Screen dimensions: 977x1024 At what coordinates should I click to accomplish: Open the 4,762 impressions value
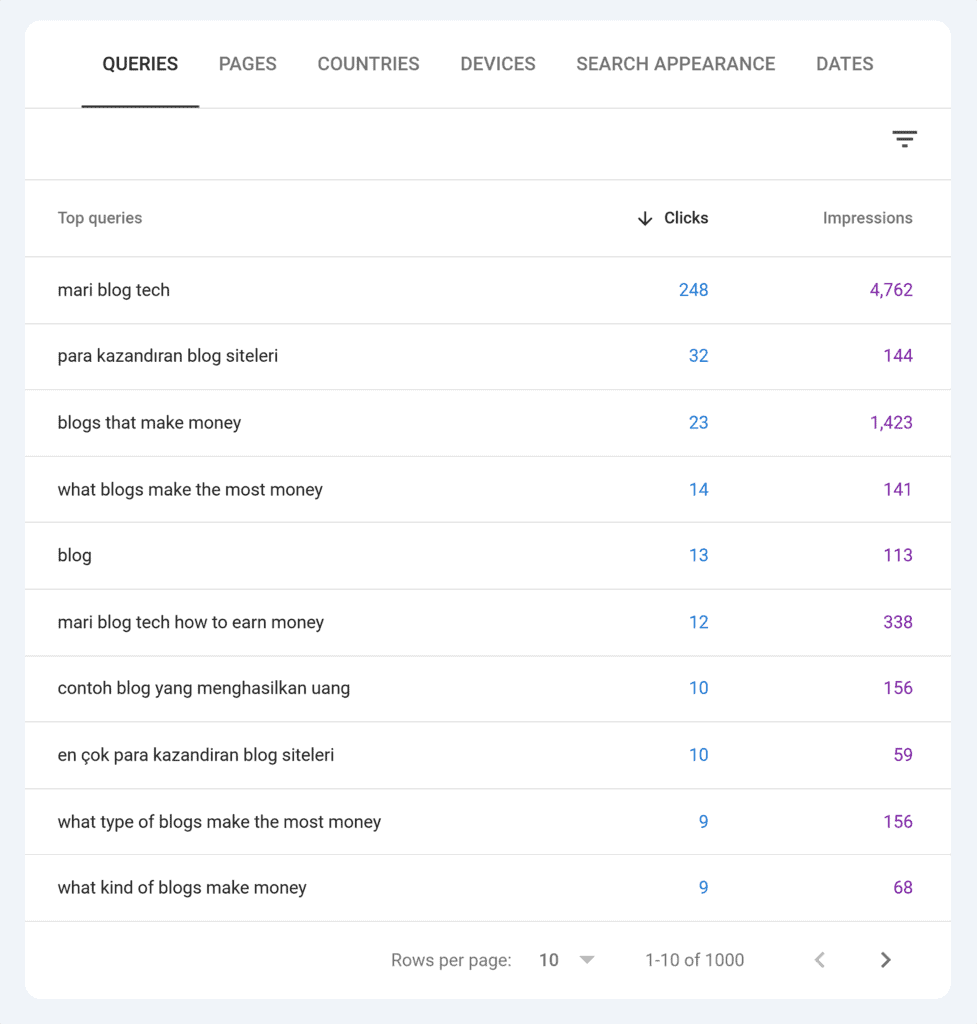point(893,290)
